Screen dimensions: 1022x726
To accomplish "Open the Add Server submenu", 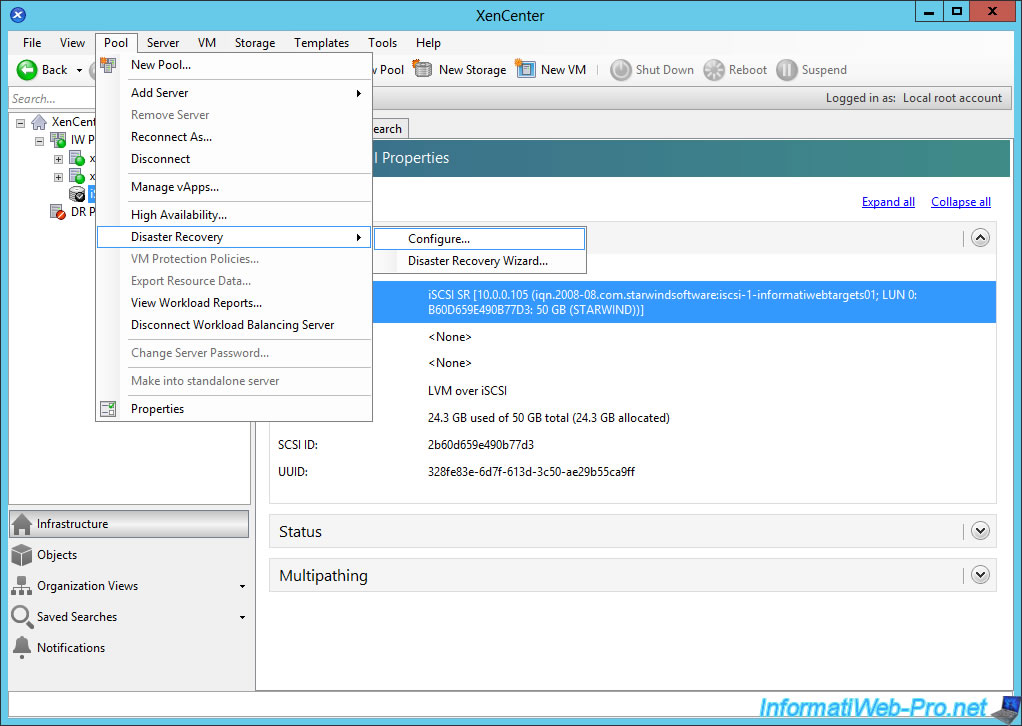I will (234, 93).
